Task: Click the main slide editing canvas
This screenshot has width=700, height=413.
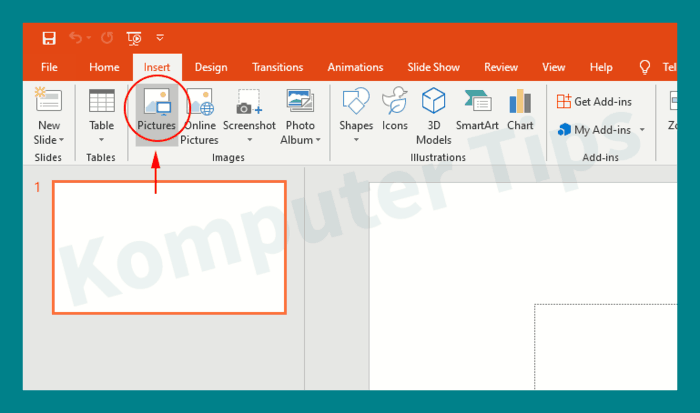Action: (x=523, y=286)
